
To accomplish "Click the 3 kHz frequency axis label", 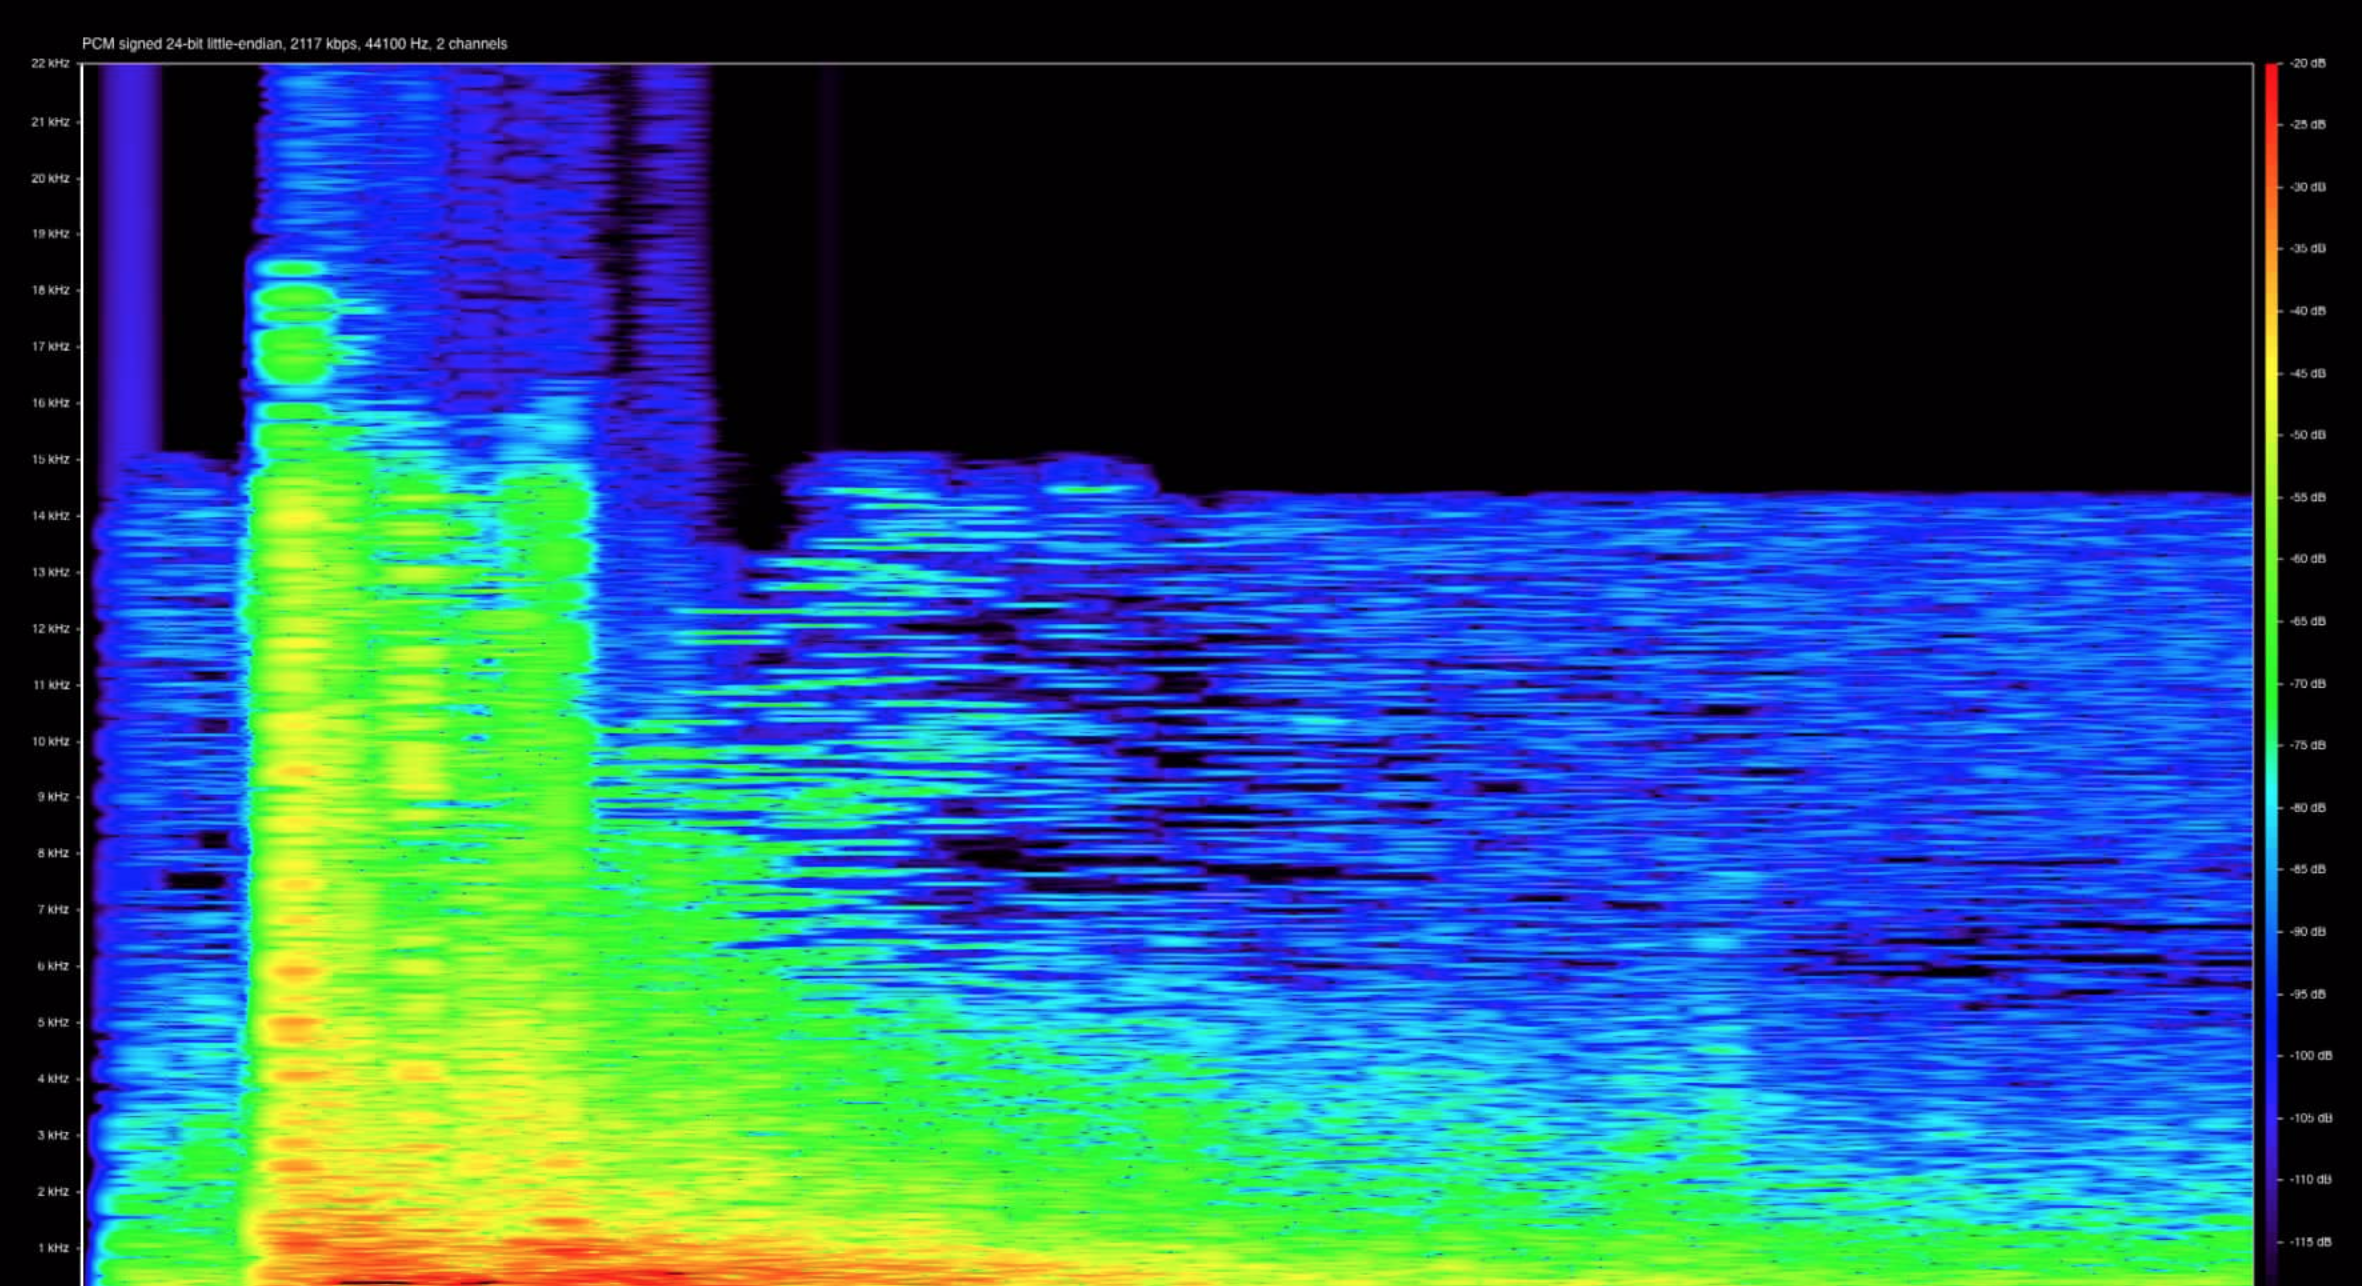I will pos(53,1135).
